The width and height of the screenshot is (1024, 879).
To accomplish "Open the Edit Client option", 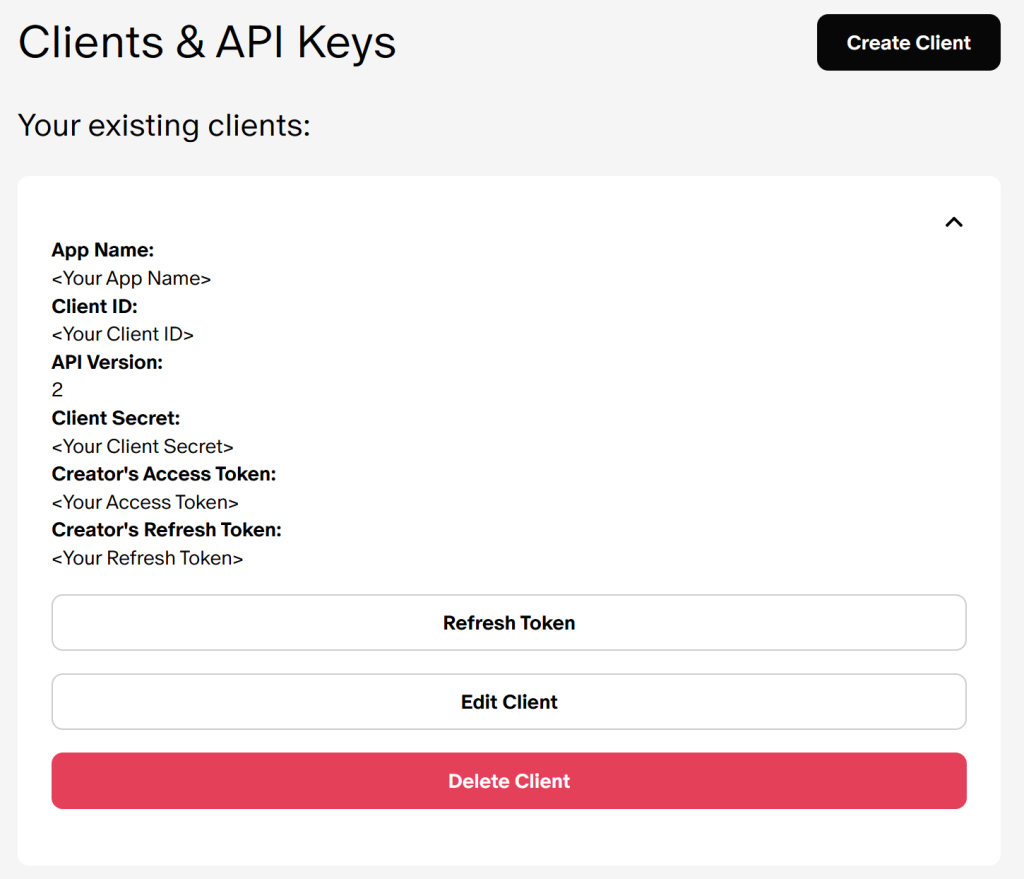I will [508, 702].
